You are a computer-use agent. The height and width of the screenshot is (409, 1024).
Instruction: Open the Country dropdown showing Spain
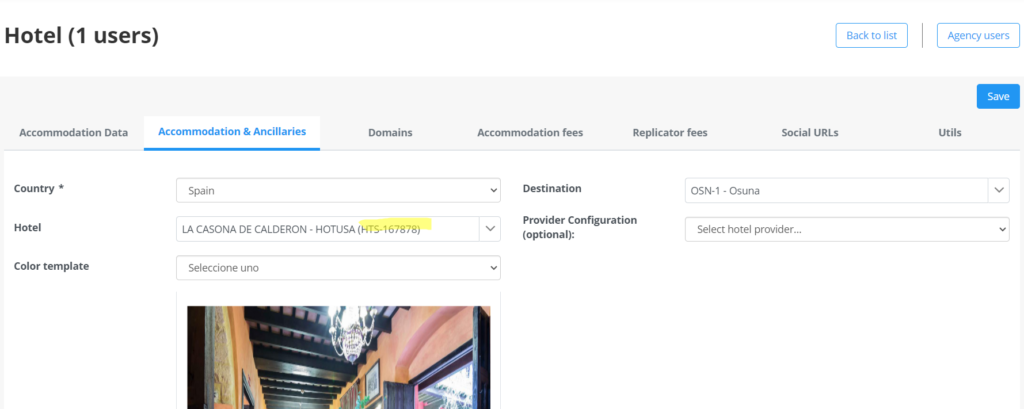pos(338,190)
